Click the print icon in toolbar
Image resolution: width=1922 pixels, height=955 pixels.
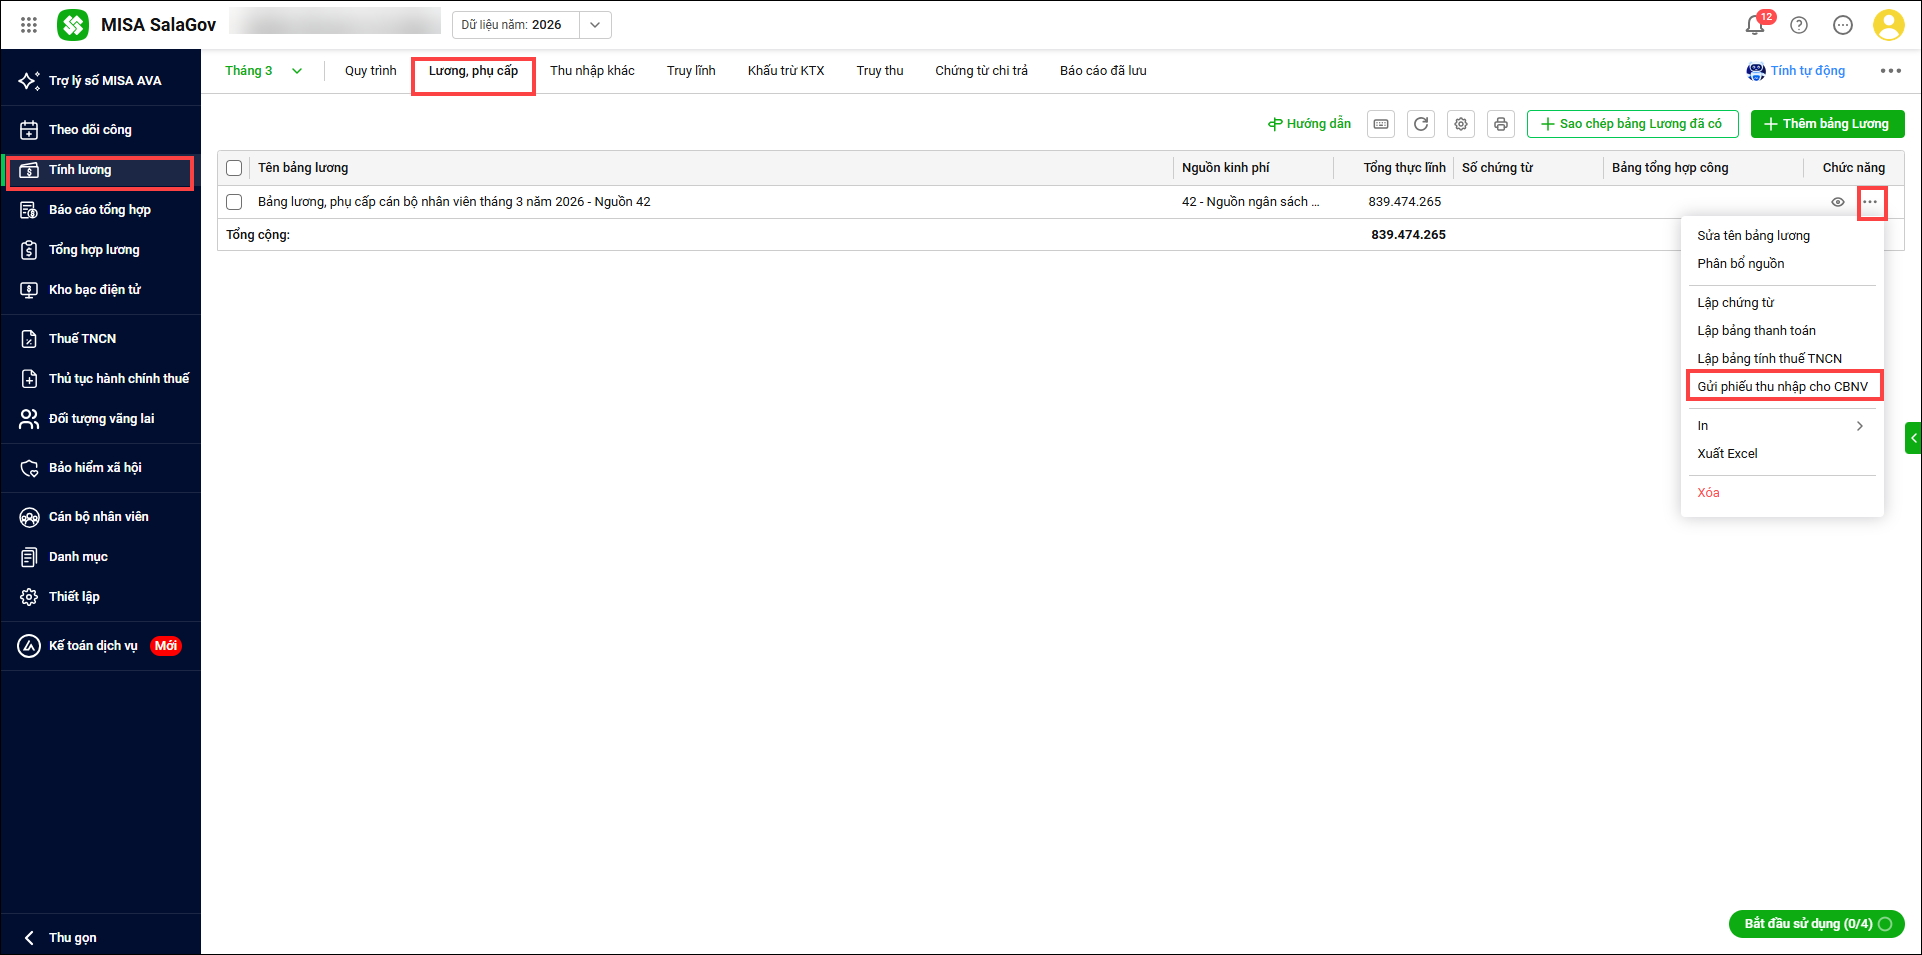pyautogui.click(x=1501, y=124)
